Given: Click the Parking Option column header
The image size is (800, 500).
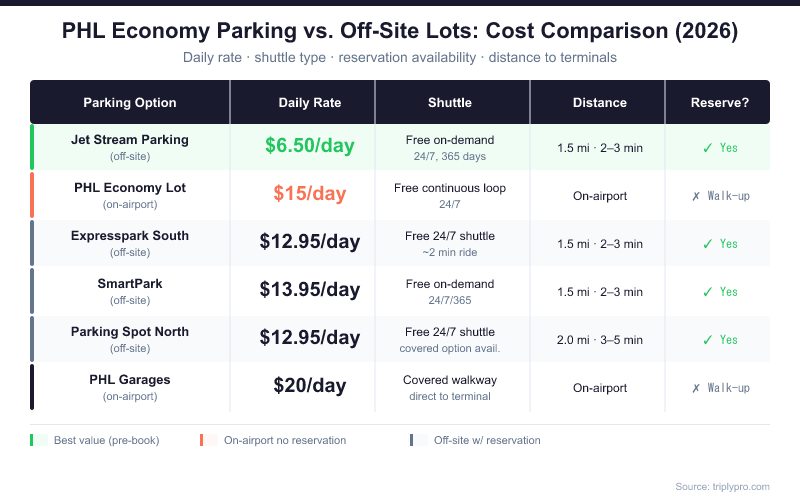Looking at the screenshot, I should click(130, 103).
